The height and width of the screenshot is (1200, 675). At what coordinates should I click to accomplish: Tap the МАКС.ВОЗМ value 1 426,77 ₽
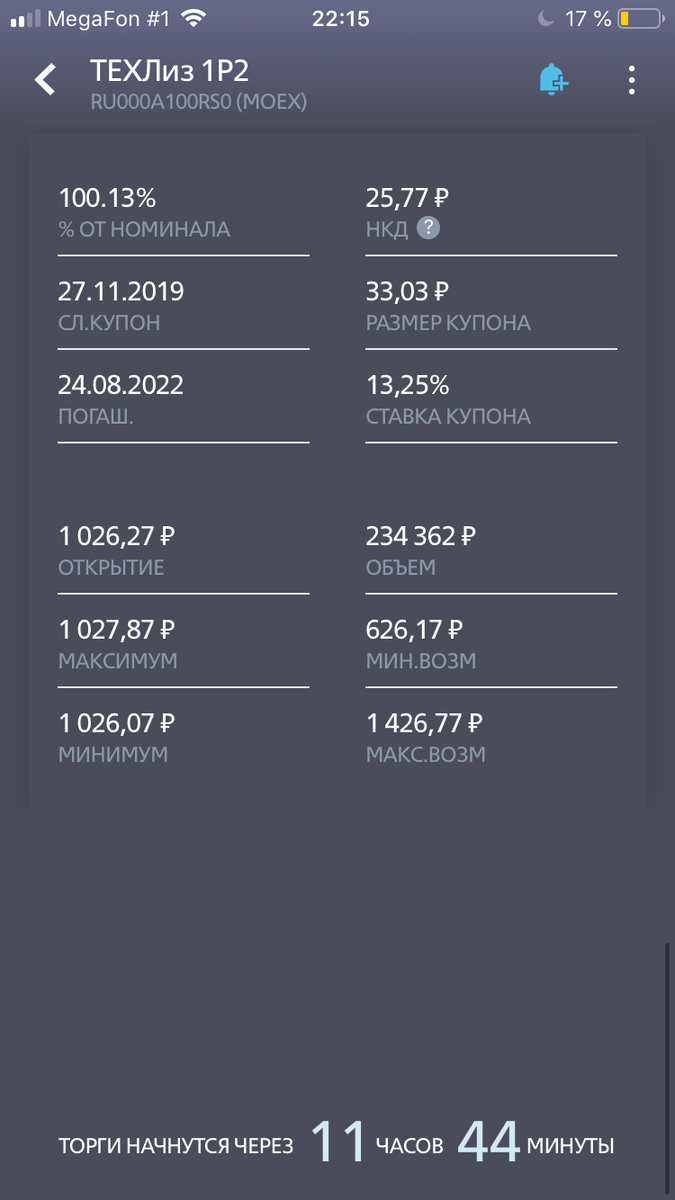(425, 723)
